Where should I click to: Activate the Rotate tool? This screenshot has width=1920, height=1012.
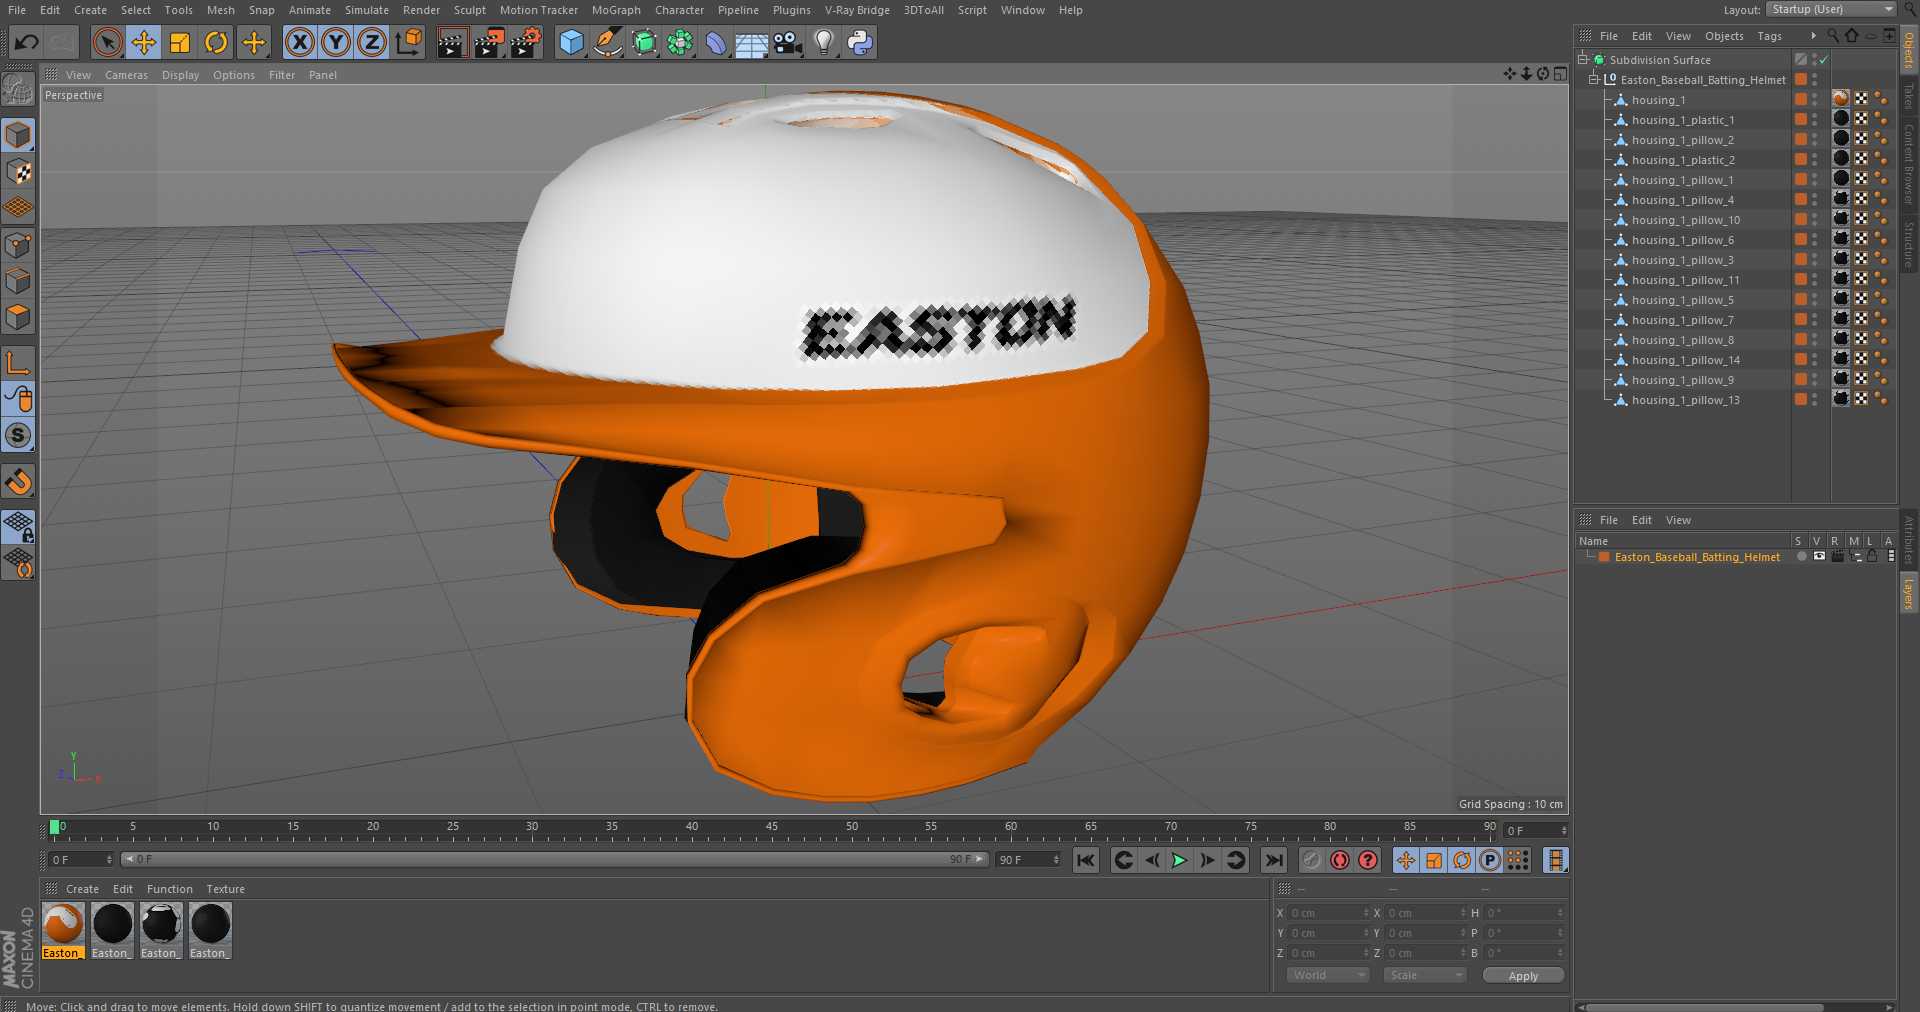(216, 42)
